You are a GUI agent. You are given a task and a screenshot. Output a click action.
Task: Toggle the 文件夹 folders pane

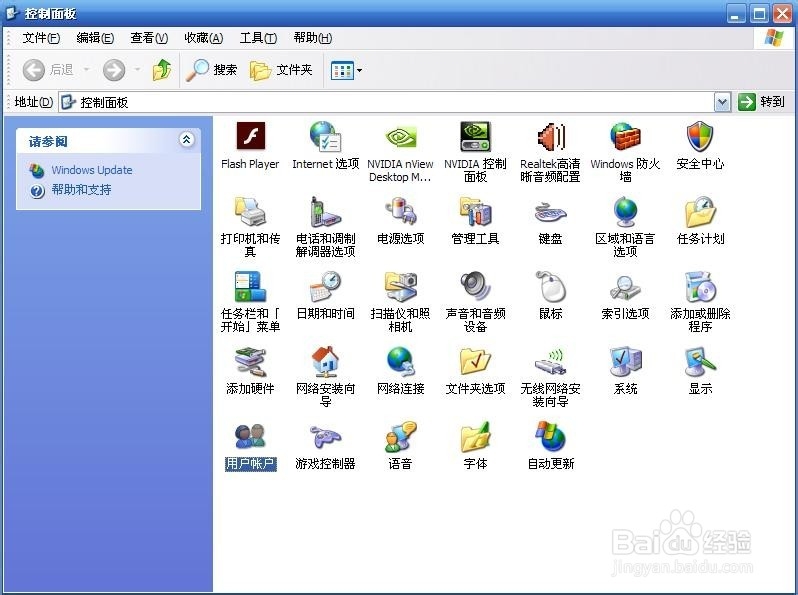click(x=281, y=70)
